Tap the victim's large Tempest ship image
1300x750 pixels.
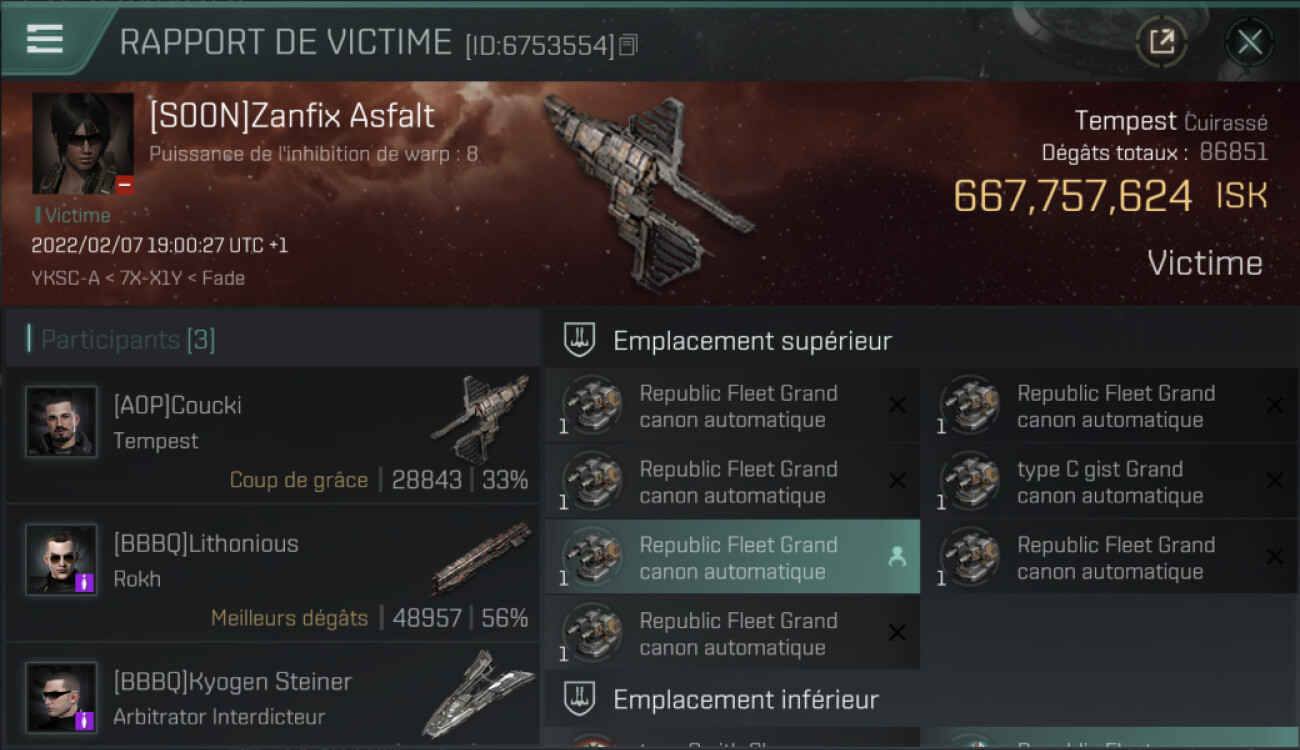coord(645,190)
